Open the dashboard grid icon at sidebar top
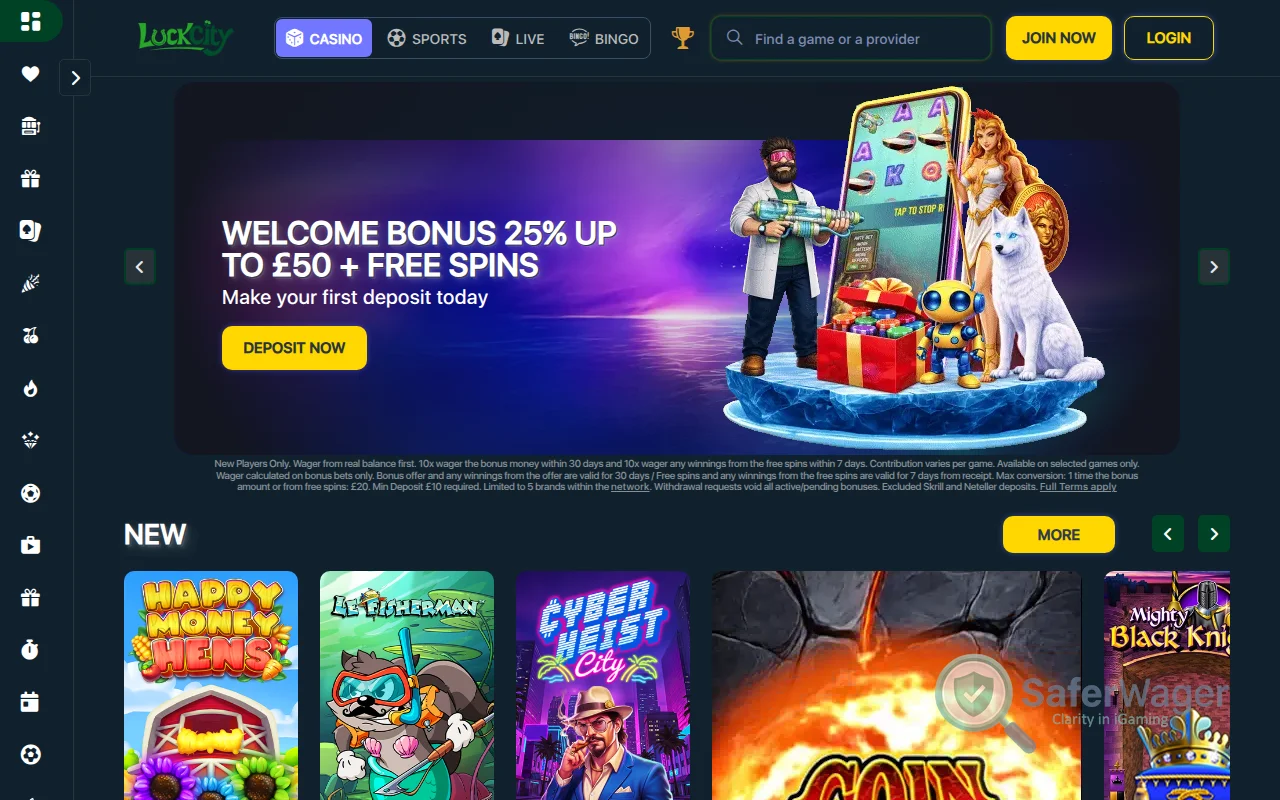This screenshot has height=800, width=1280. click(x=30, y=21)
